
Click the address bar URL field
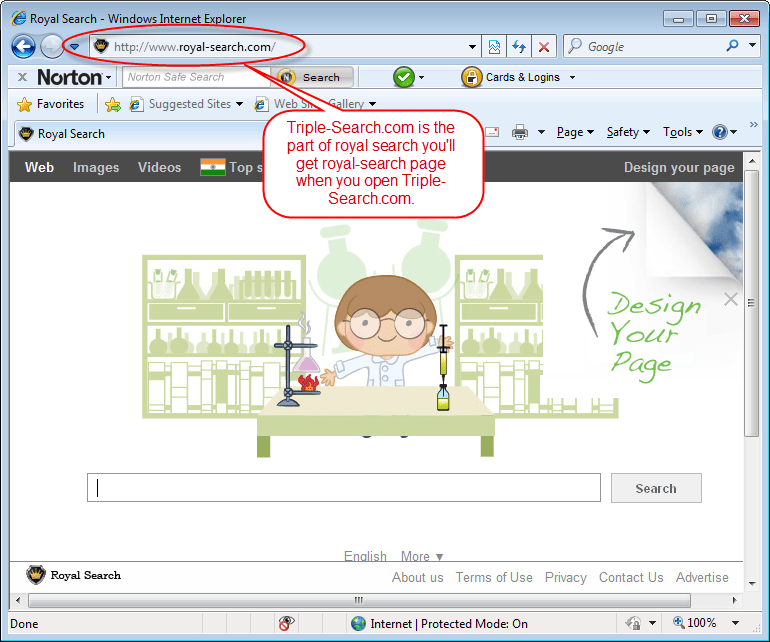(285, 47)
